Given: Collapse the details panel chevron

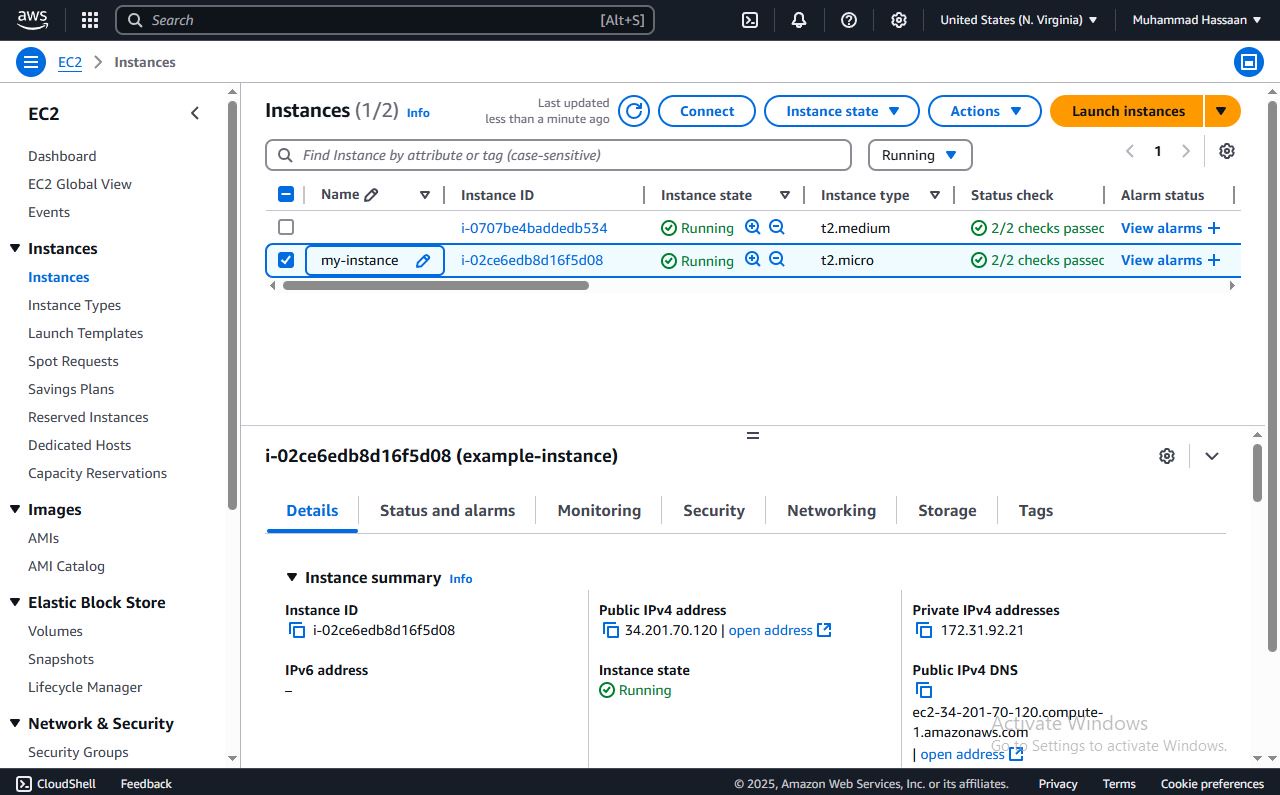Looking at the screenshot, I should [1212, 456].
